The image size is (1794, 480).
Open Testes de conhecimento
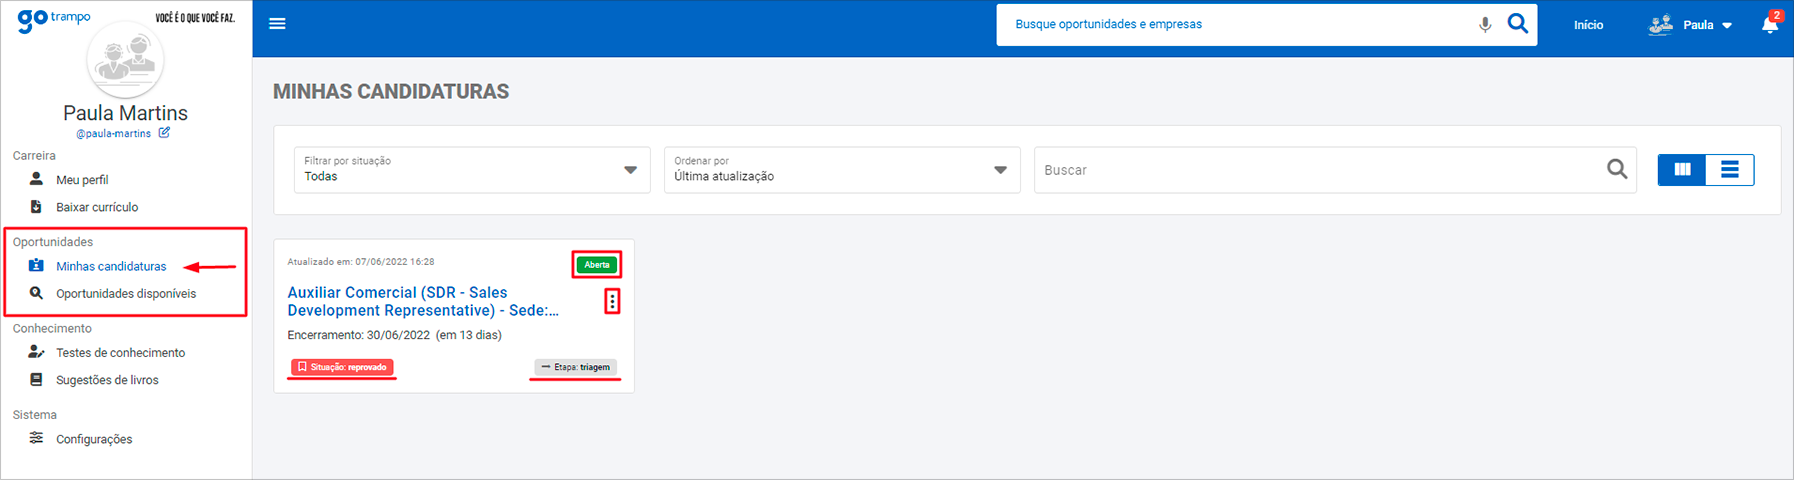(120, 353)
